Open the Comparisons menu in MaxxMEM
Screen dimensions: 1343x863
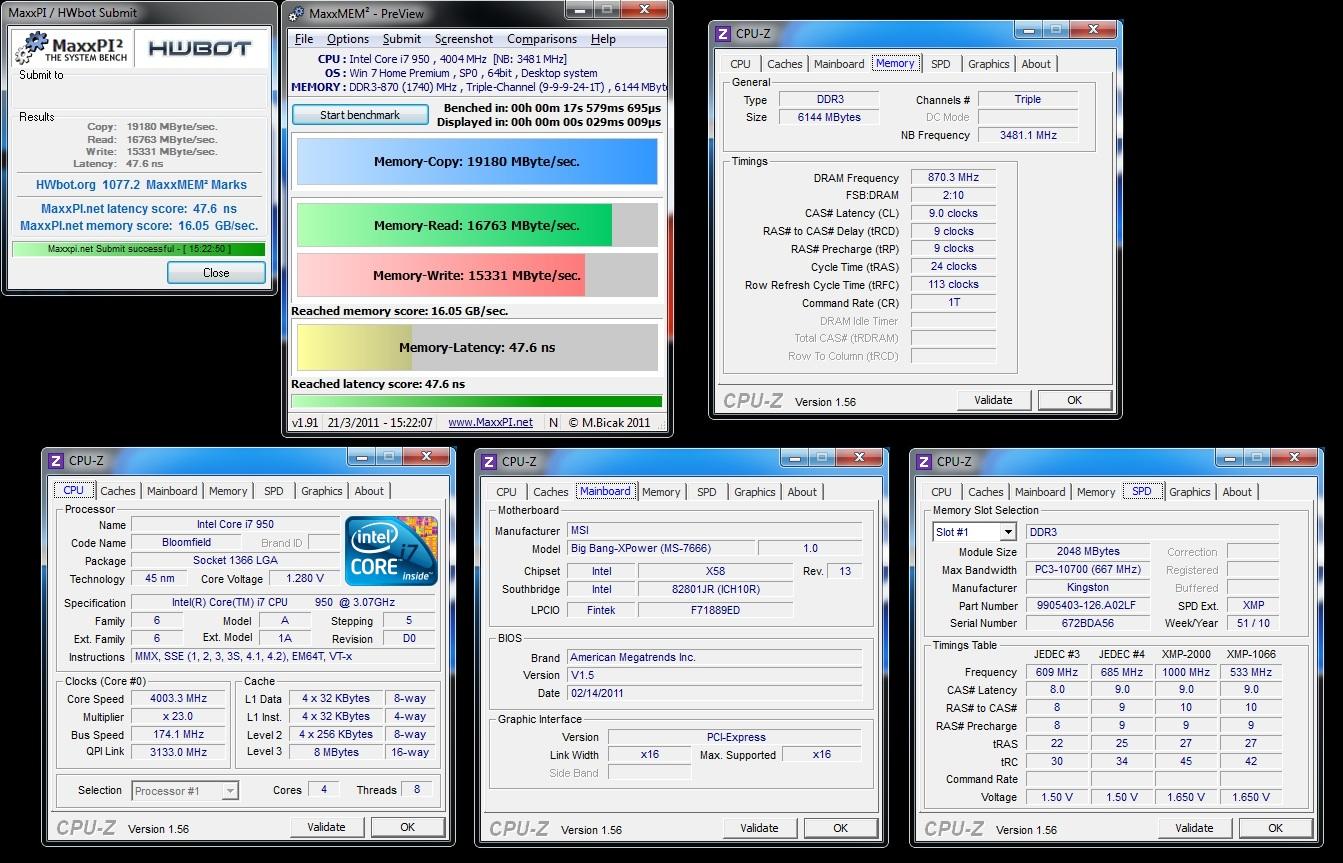pyautogui.click(x=542, y=39)
